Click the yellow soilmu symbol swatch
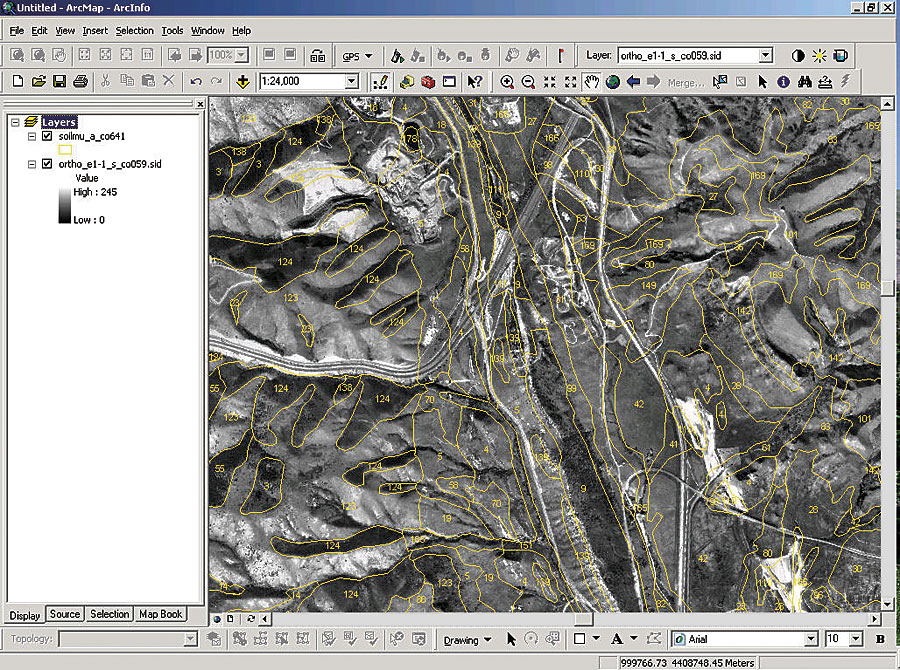The height and width of the screenshot is (670, 900). pyautogui.click(x=65, y=150)
